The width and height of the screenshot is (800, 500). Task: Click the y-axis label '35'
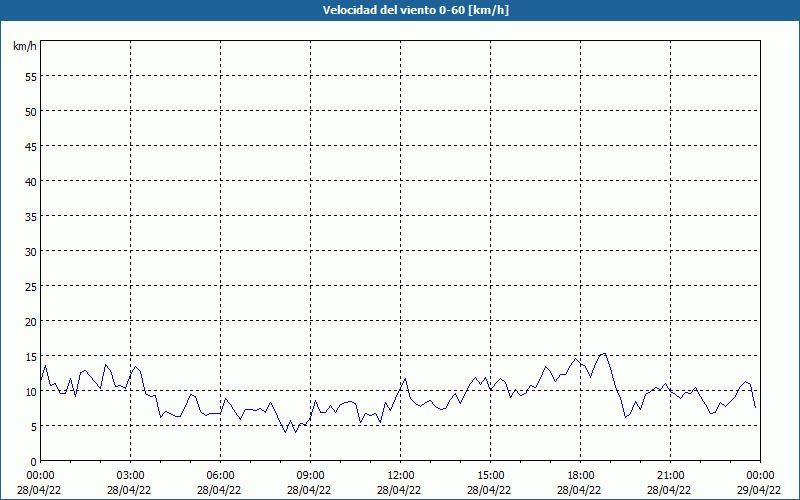pos(31,216)
